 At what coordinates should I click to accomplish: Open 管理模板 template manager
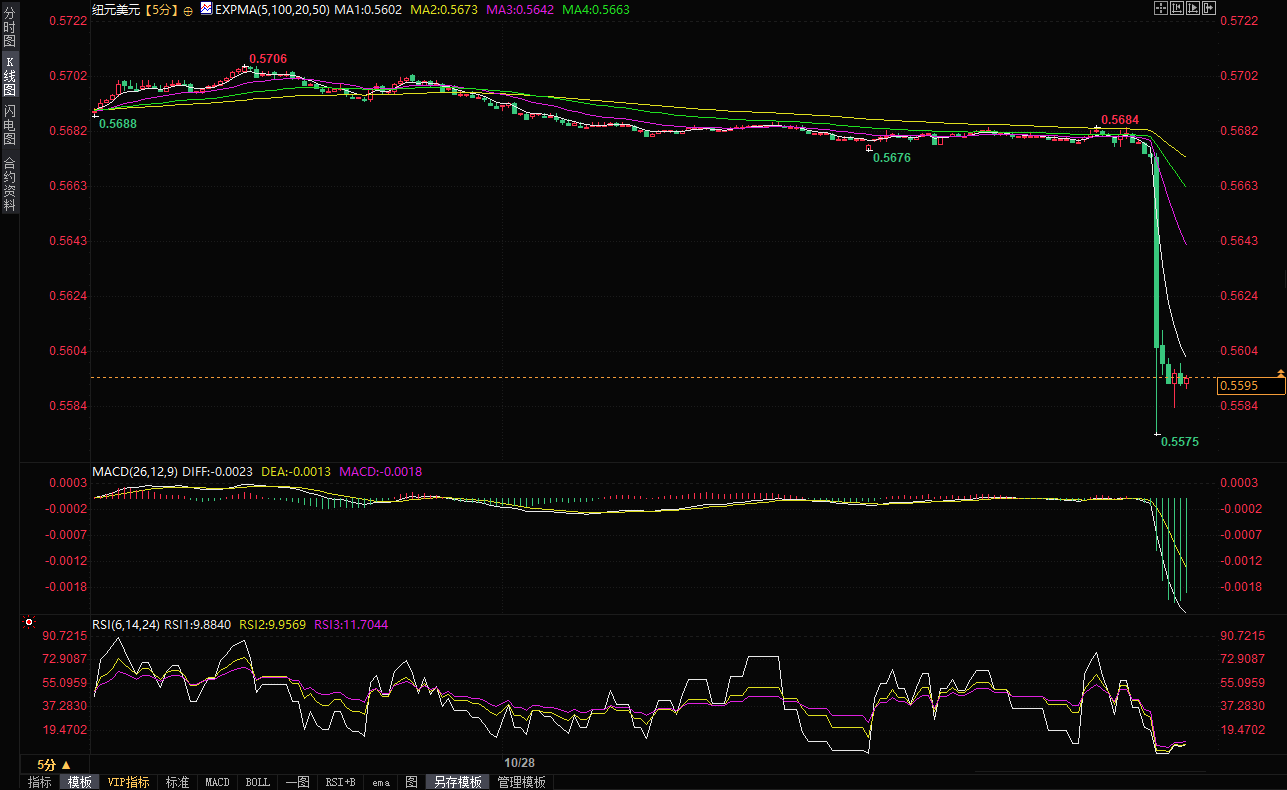tap(522, 782)
